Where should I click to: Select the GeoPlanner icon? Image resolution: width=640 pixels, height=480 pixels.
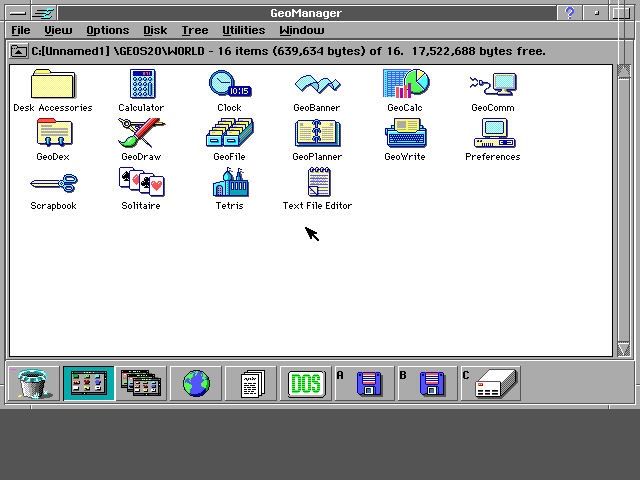(317, 133)
